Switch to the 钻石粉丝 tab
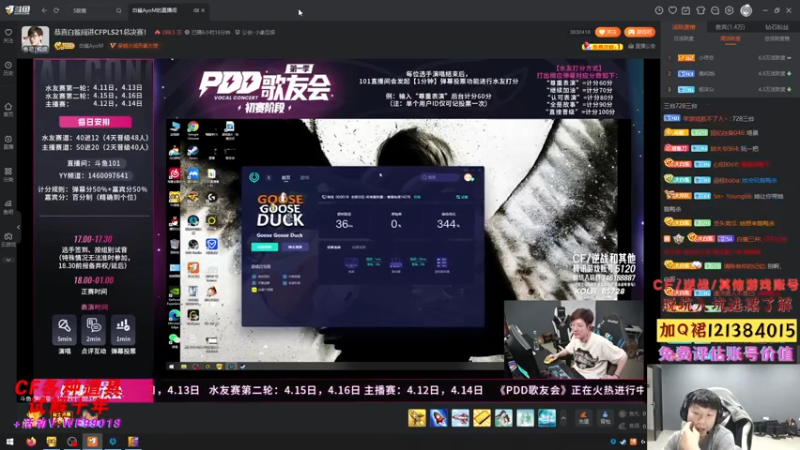The height and width of the screenshot is (450, 800). (x=777, y=27)
